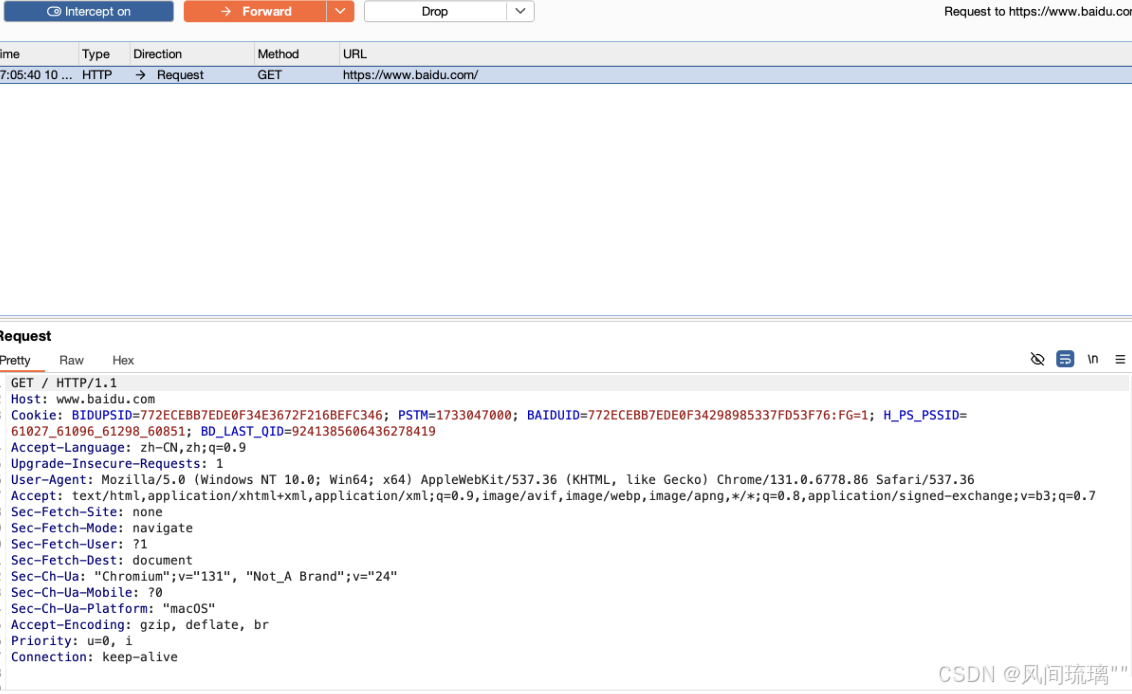
Task: Click the Upgrade-Insecure-Requests header line
Action: 117,464
